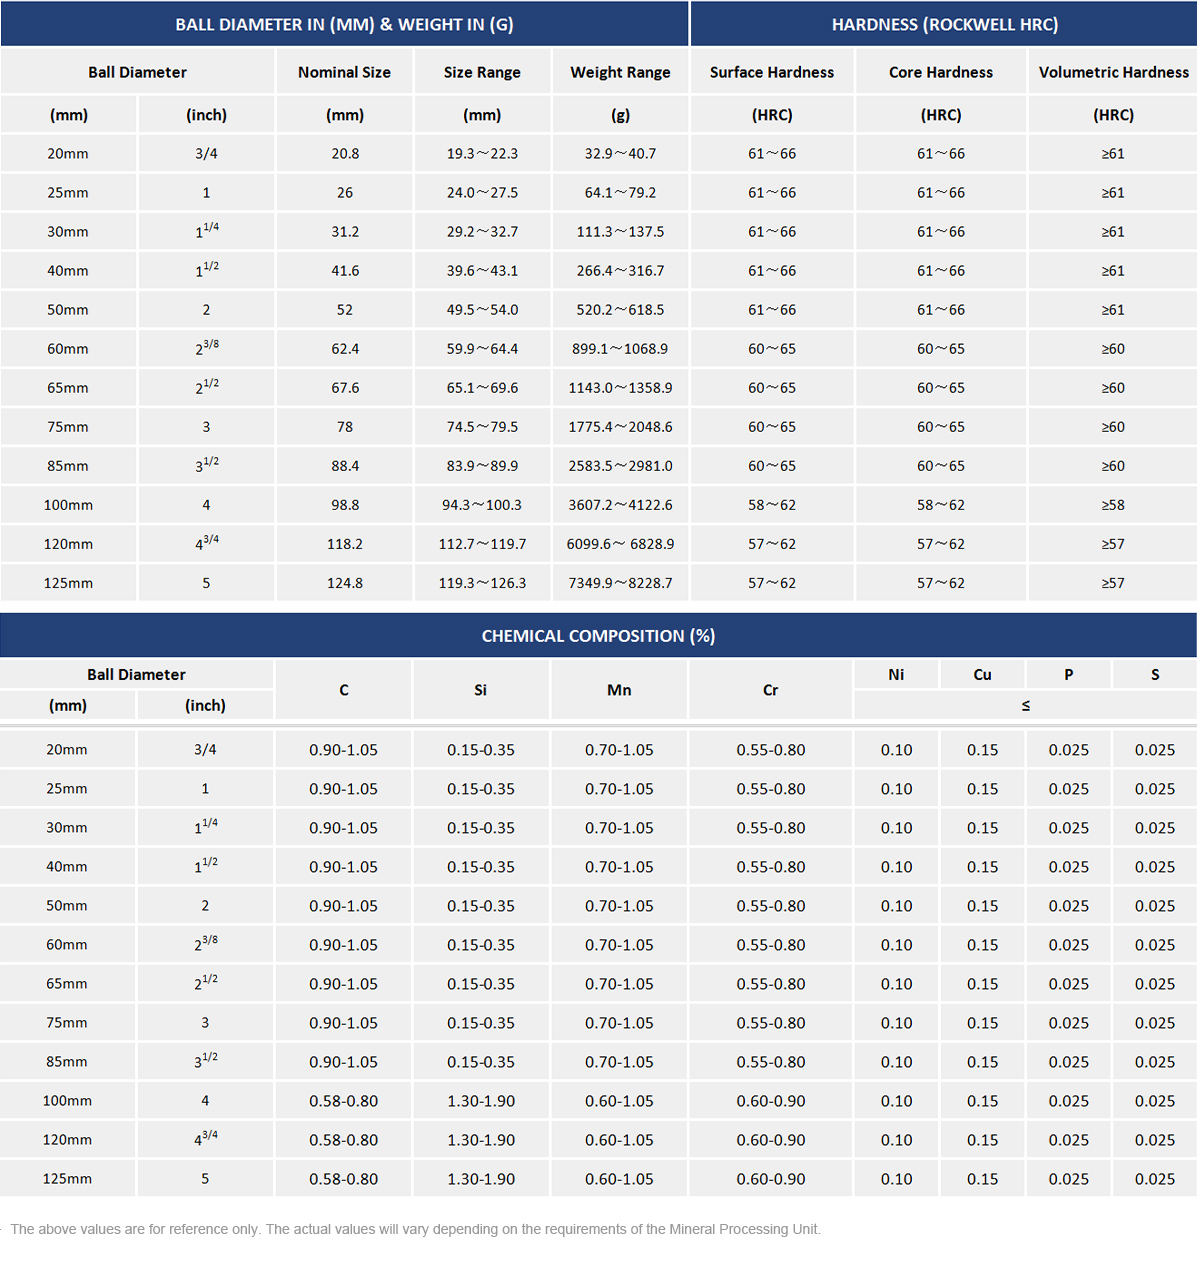The height and width of the screenshot is (1261, 1197).
Task: Click the size range cell 59.9~64.4
Action: [x=482, y=349]
